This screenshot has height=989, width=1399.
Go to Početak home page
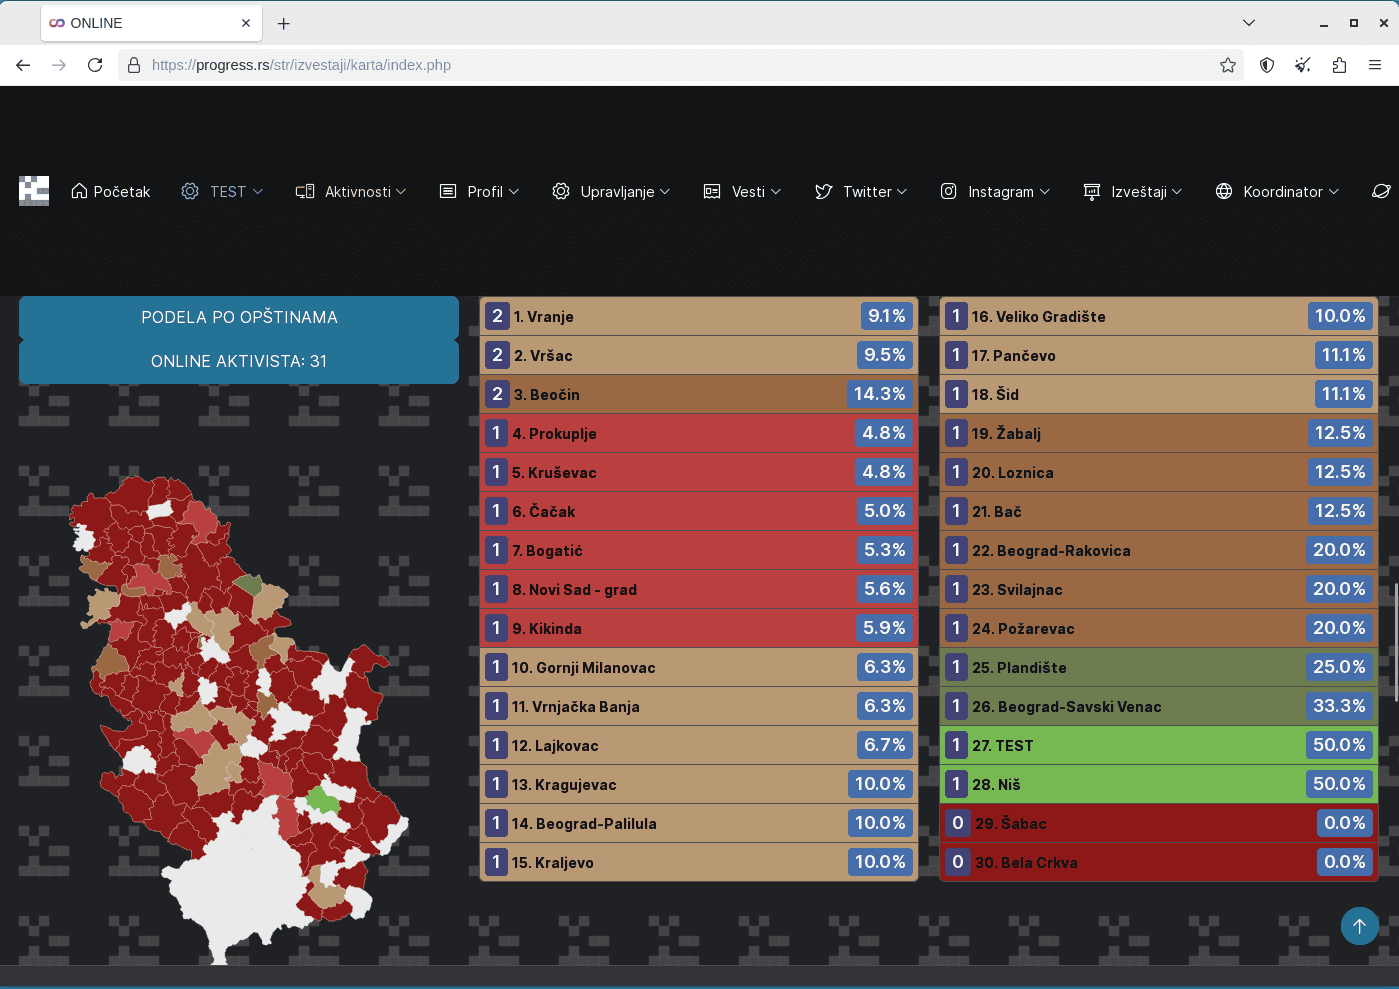click(111, 191)
